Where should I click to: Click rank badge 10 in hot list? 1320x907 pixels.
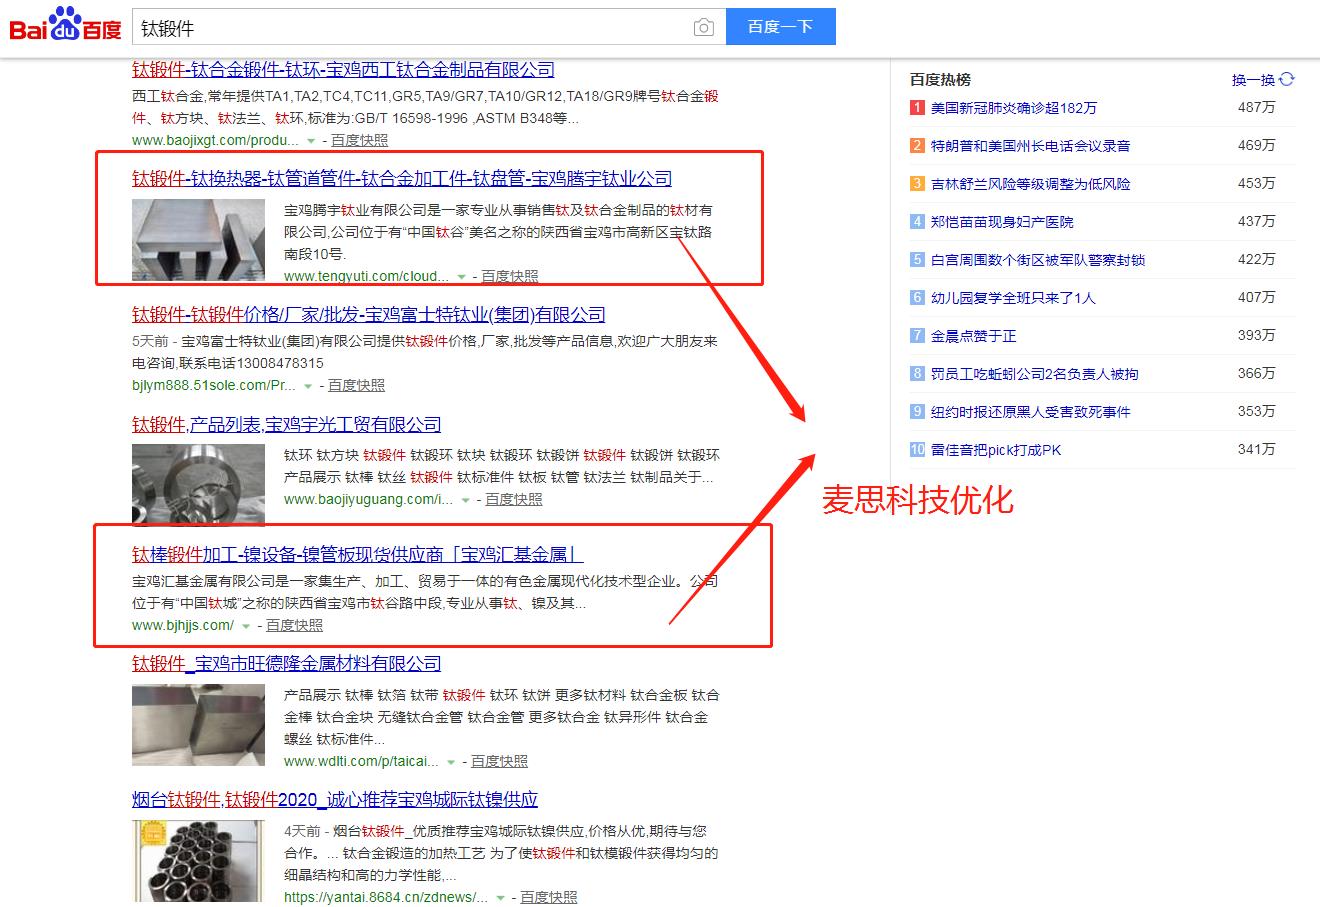917,450
